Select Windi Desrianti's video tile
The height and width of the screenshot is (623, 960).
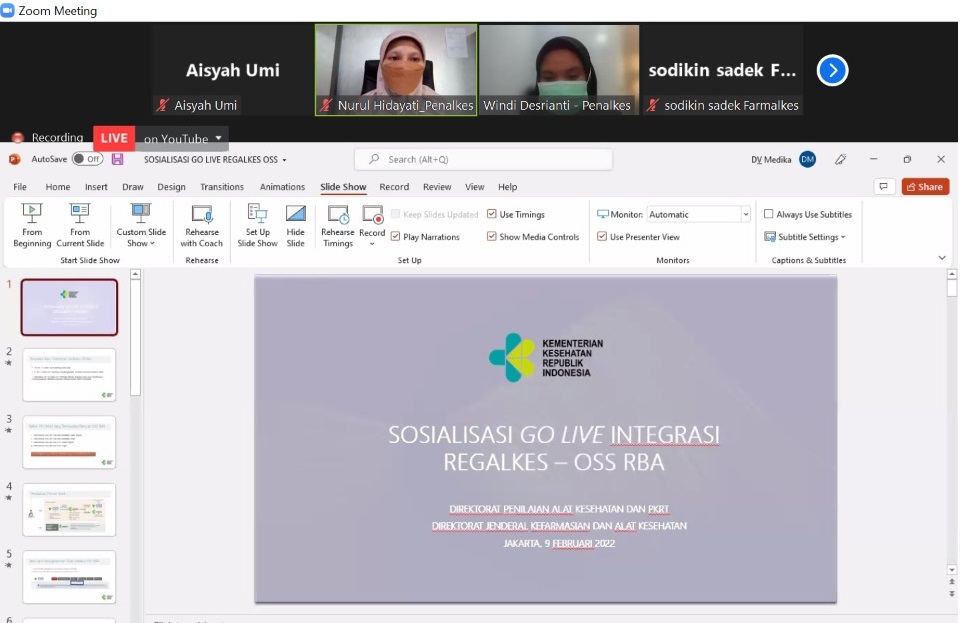[558, 70]
